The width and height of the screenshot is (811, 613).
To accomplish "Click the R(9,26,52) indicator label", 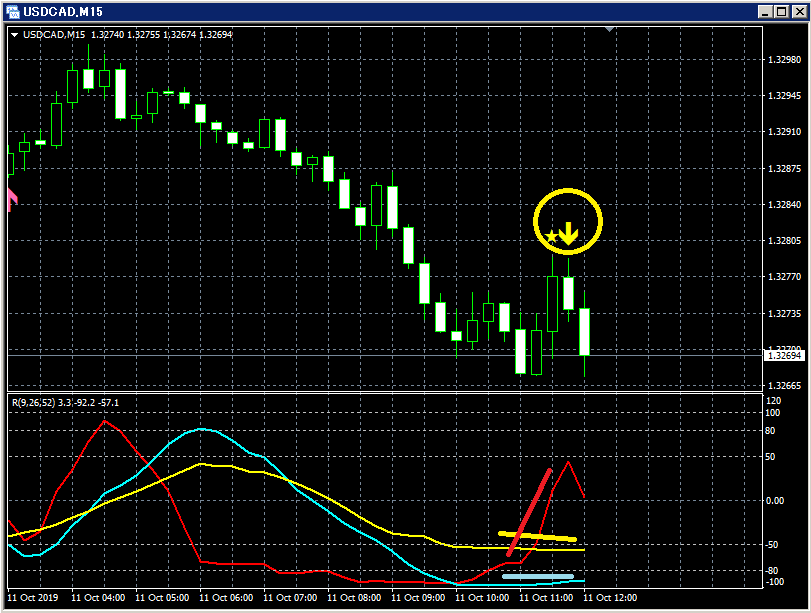I will click(33, 402).
